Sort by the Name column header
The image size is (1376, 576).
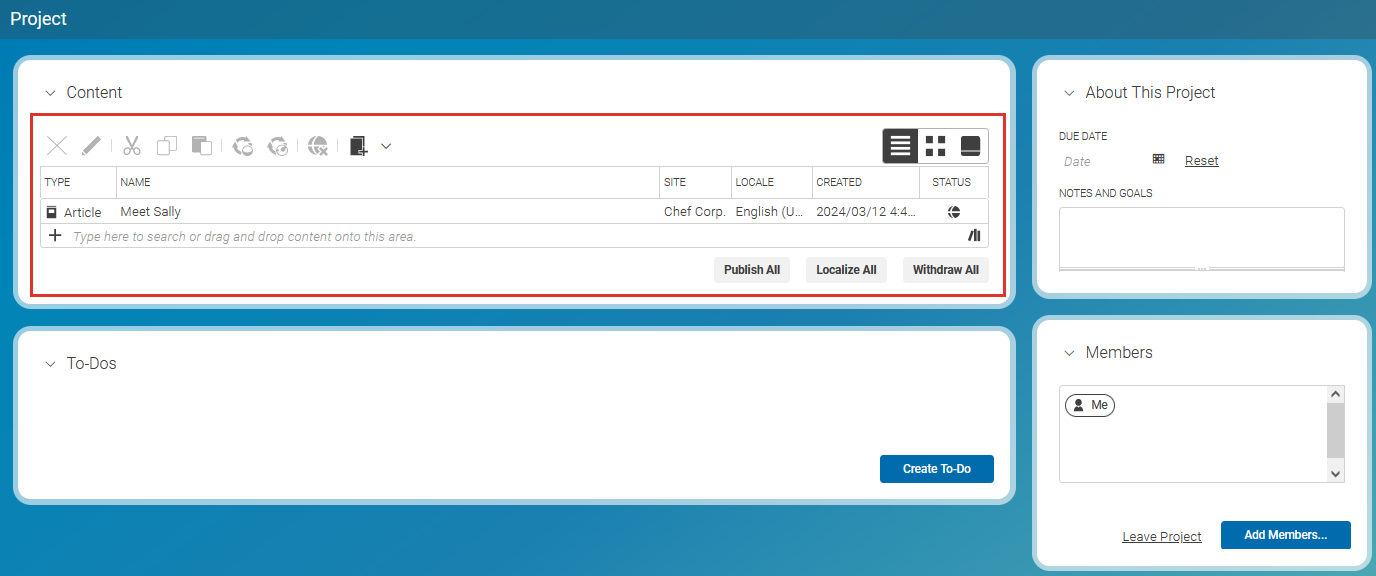136,183
